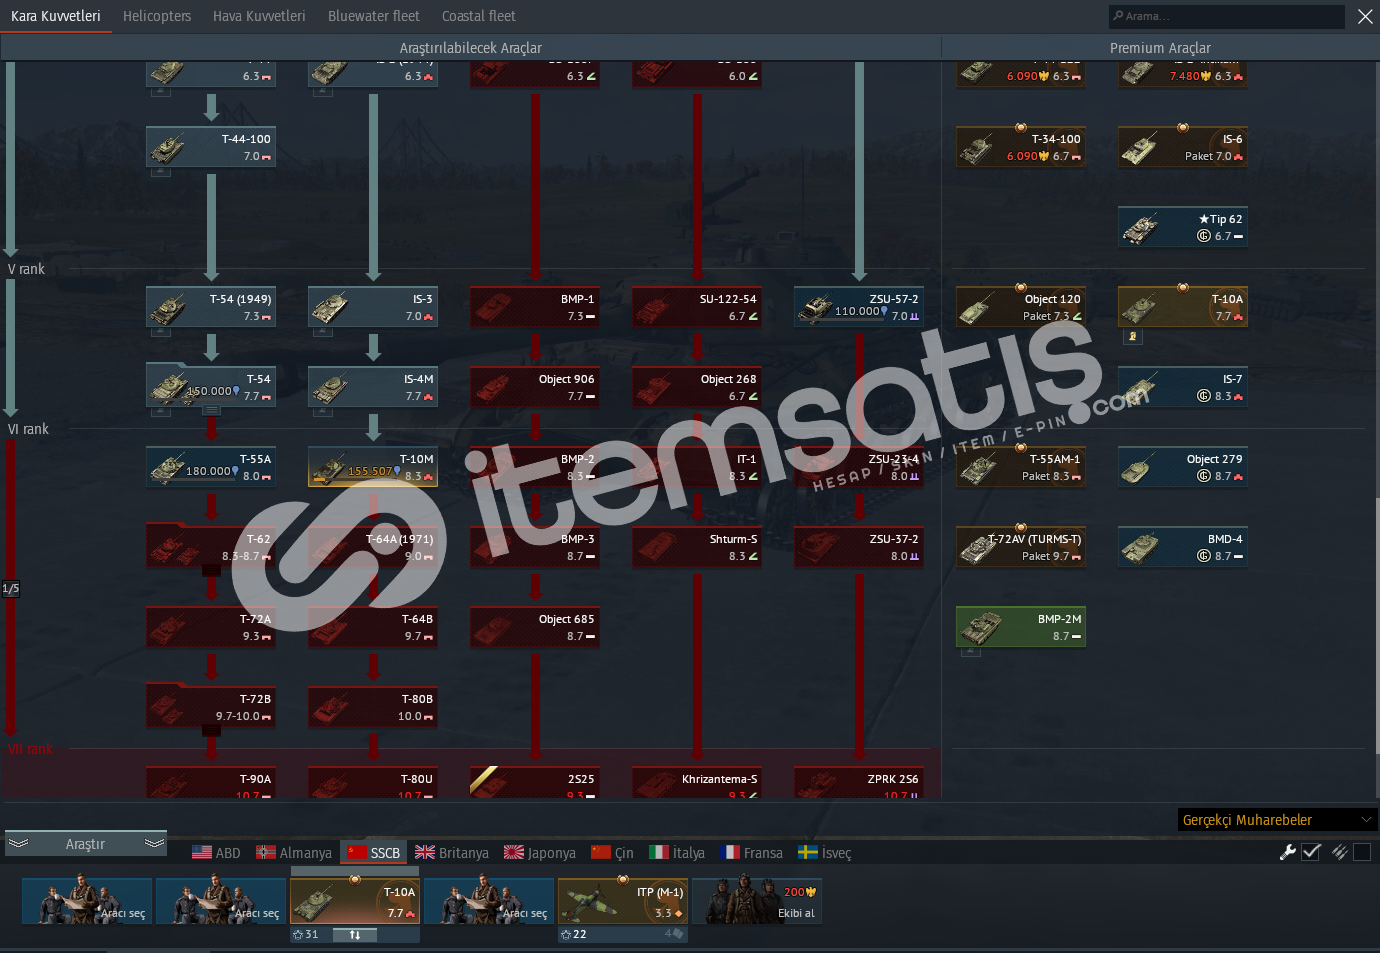The image size is (1380, 953).
Task: Expand the T-72B vehicle group
Action: point(211,731)
